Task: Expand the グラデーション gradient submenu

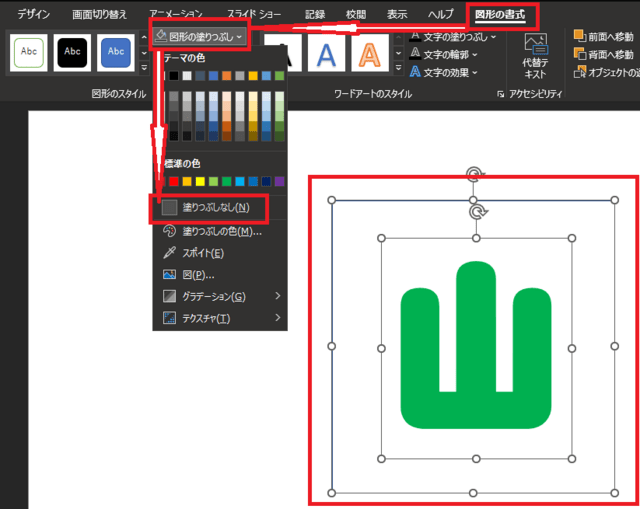Action: [x=277, y=296]
